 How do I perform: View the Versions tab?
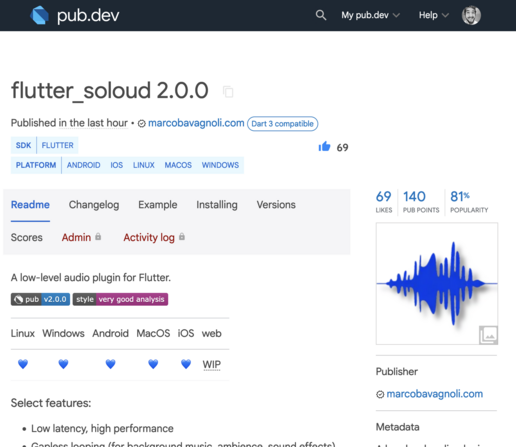[276, 205]
